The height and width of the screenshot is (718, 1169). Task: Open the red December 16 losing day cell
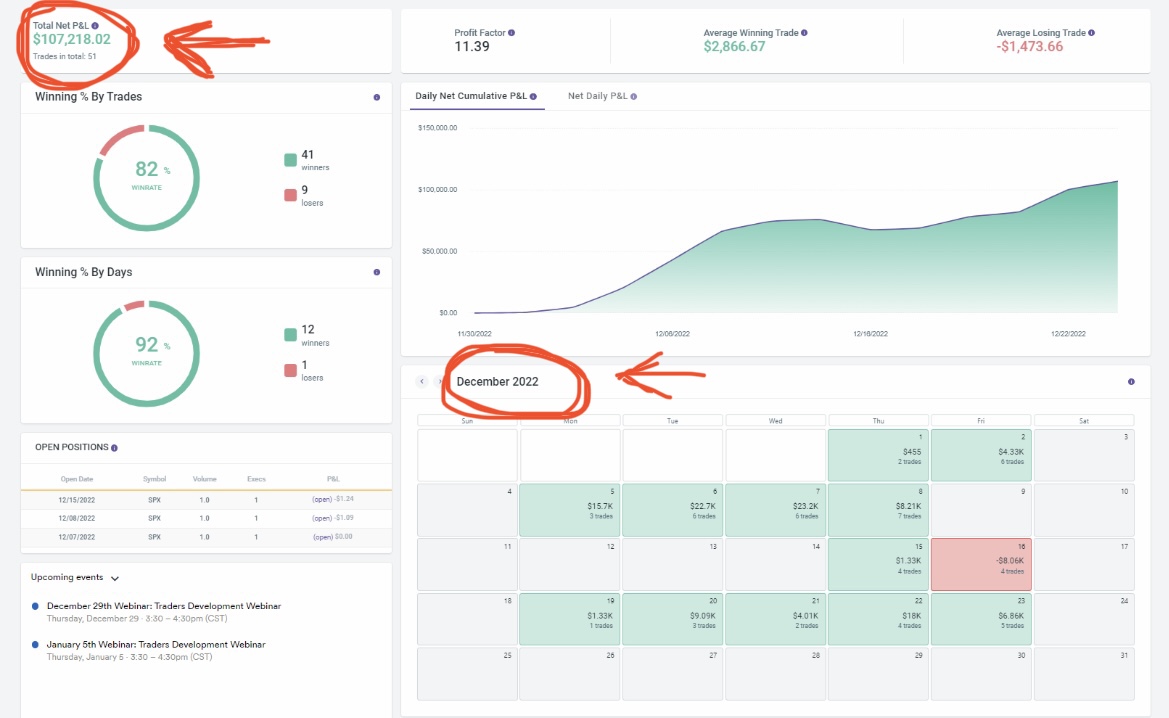pyautogui.click(x=980, y=564)
